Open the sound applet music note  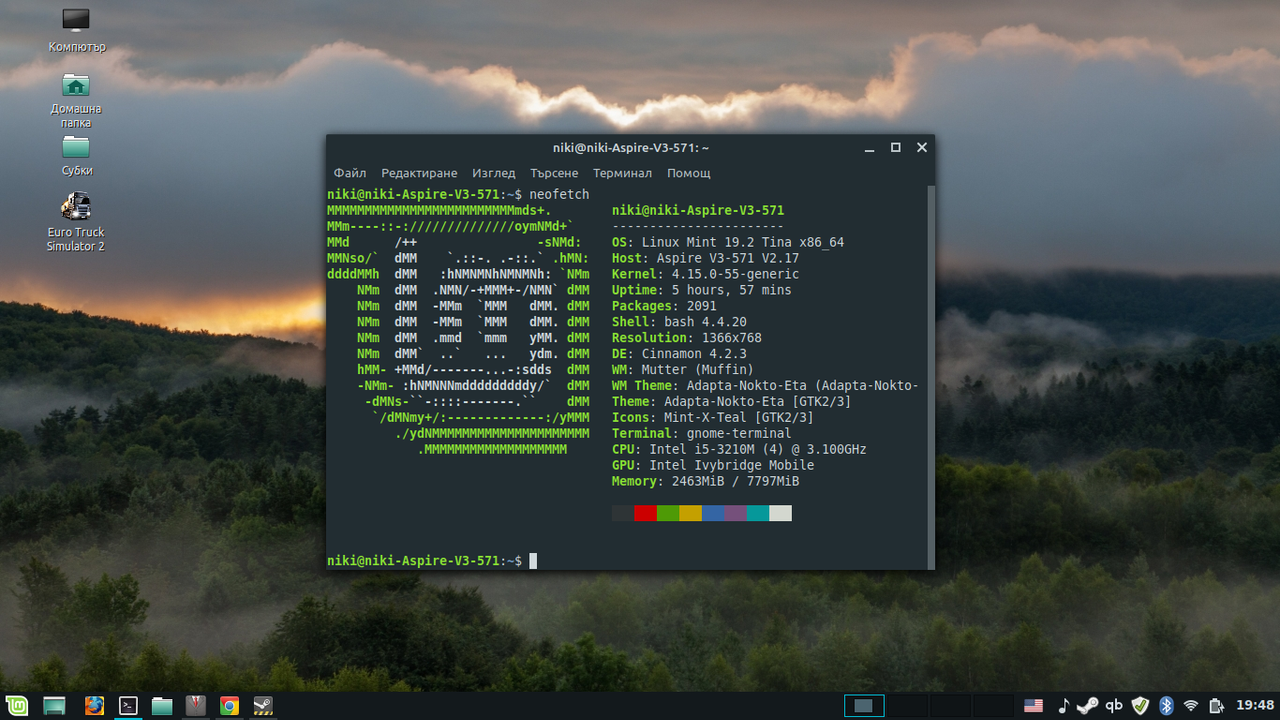point(1064,706)
